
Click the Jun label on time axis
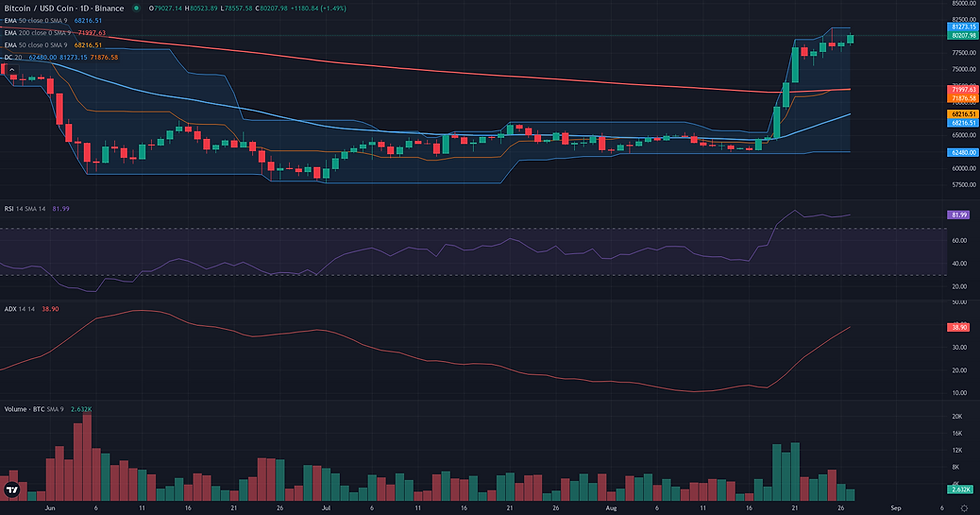(x=50, y=508)
